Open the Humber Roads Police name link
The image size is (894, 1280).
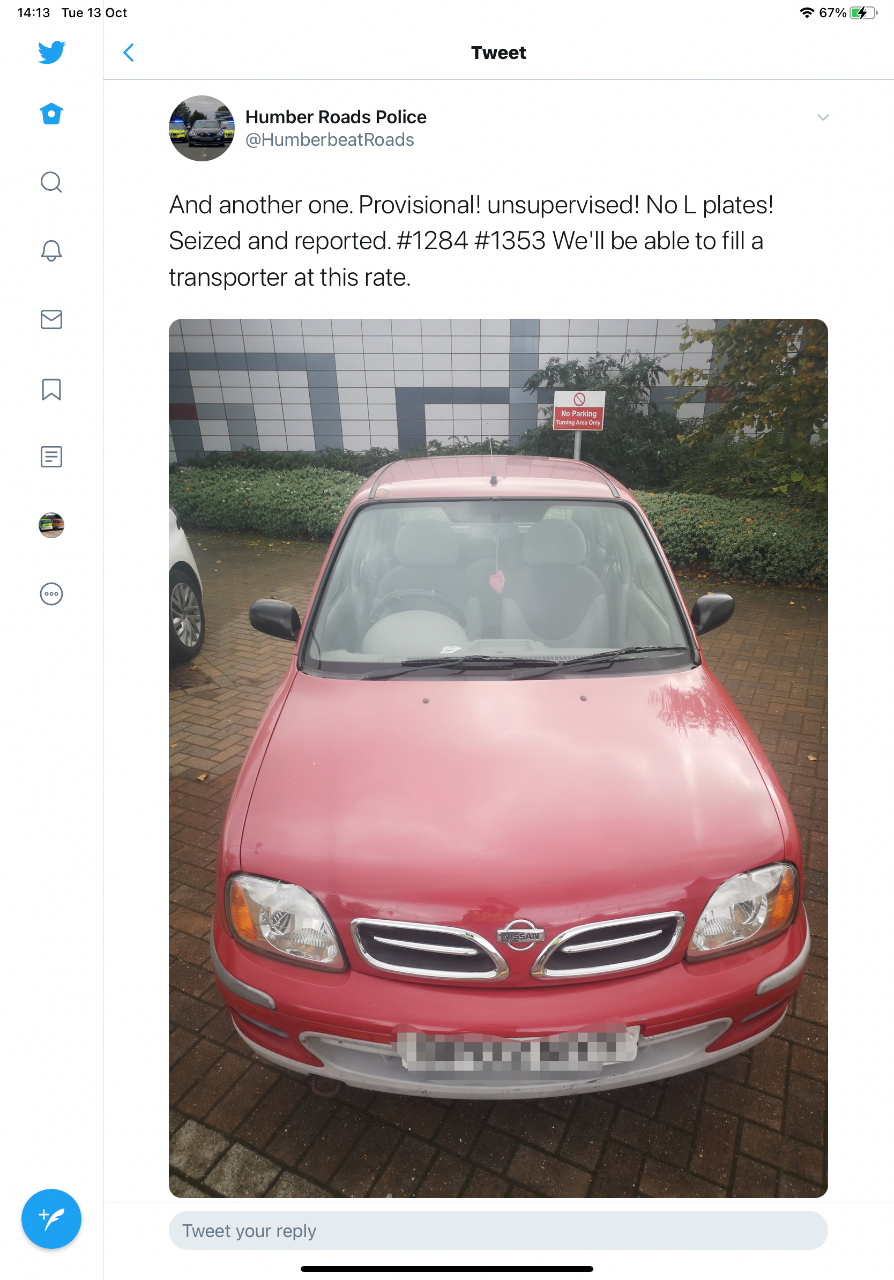tap(336, 117)
